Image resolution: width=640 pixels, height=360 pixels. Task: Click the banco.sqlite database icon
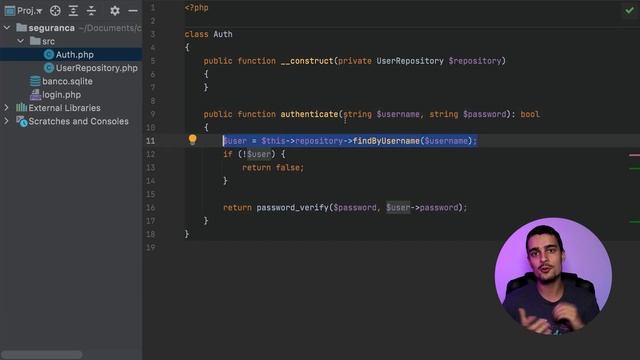click(x=35, y=81)
